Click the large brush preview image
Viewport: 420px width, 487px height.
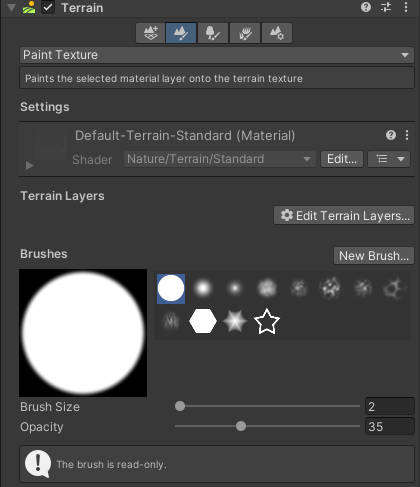click(83, 333)
